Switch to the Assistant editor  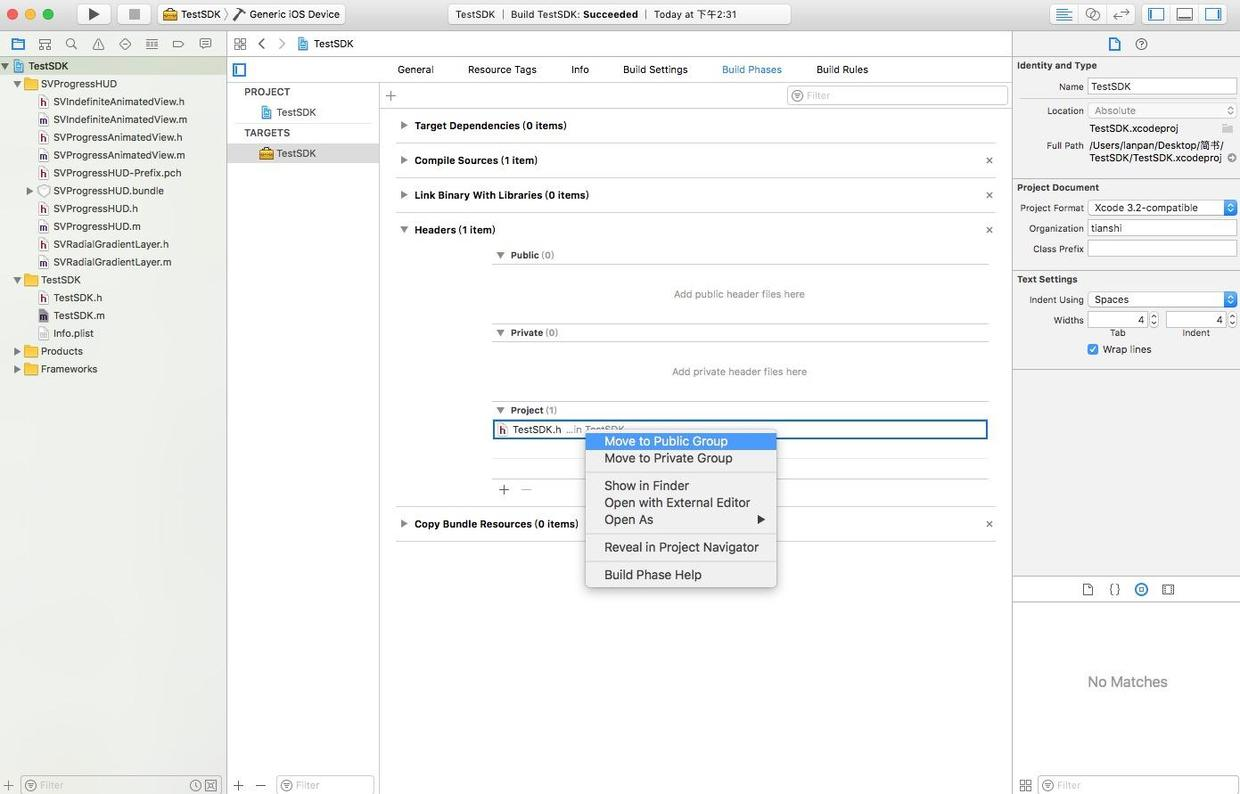[x=1093, y=14]
